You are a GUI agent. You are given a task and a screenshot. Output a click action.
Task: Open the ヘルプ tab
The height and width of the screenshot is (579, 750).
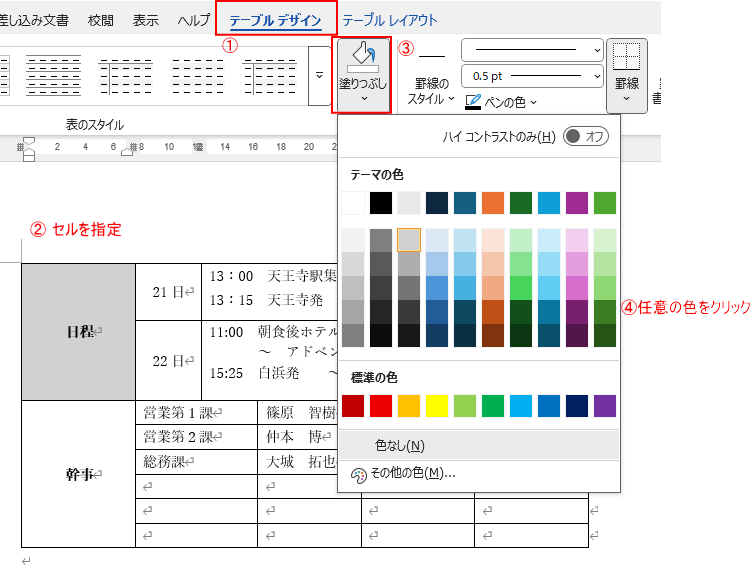pos(194,20)
